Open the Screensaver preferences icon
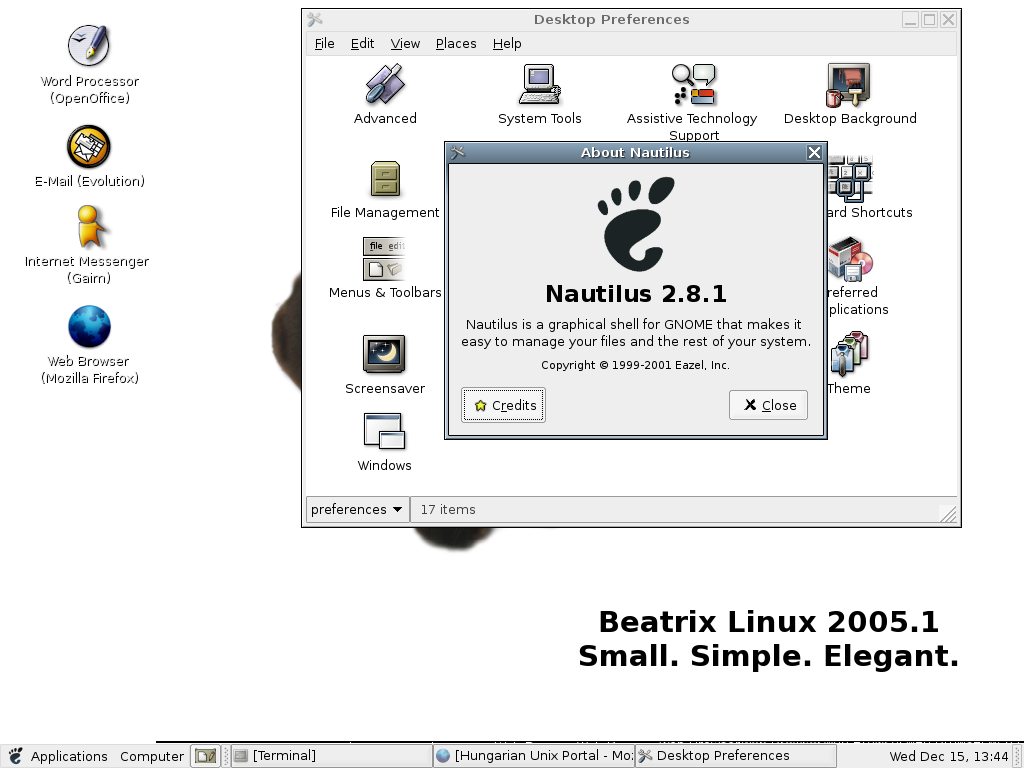1024x768 pixels. [384, 354]
